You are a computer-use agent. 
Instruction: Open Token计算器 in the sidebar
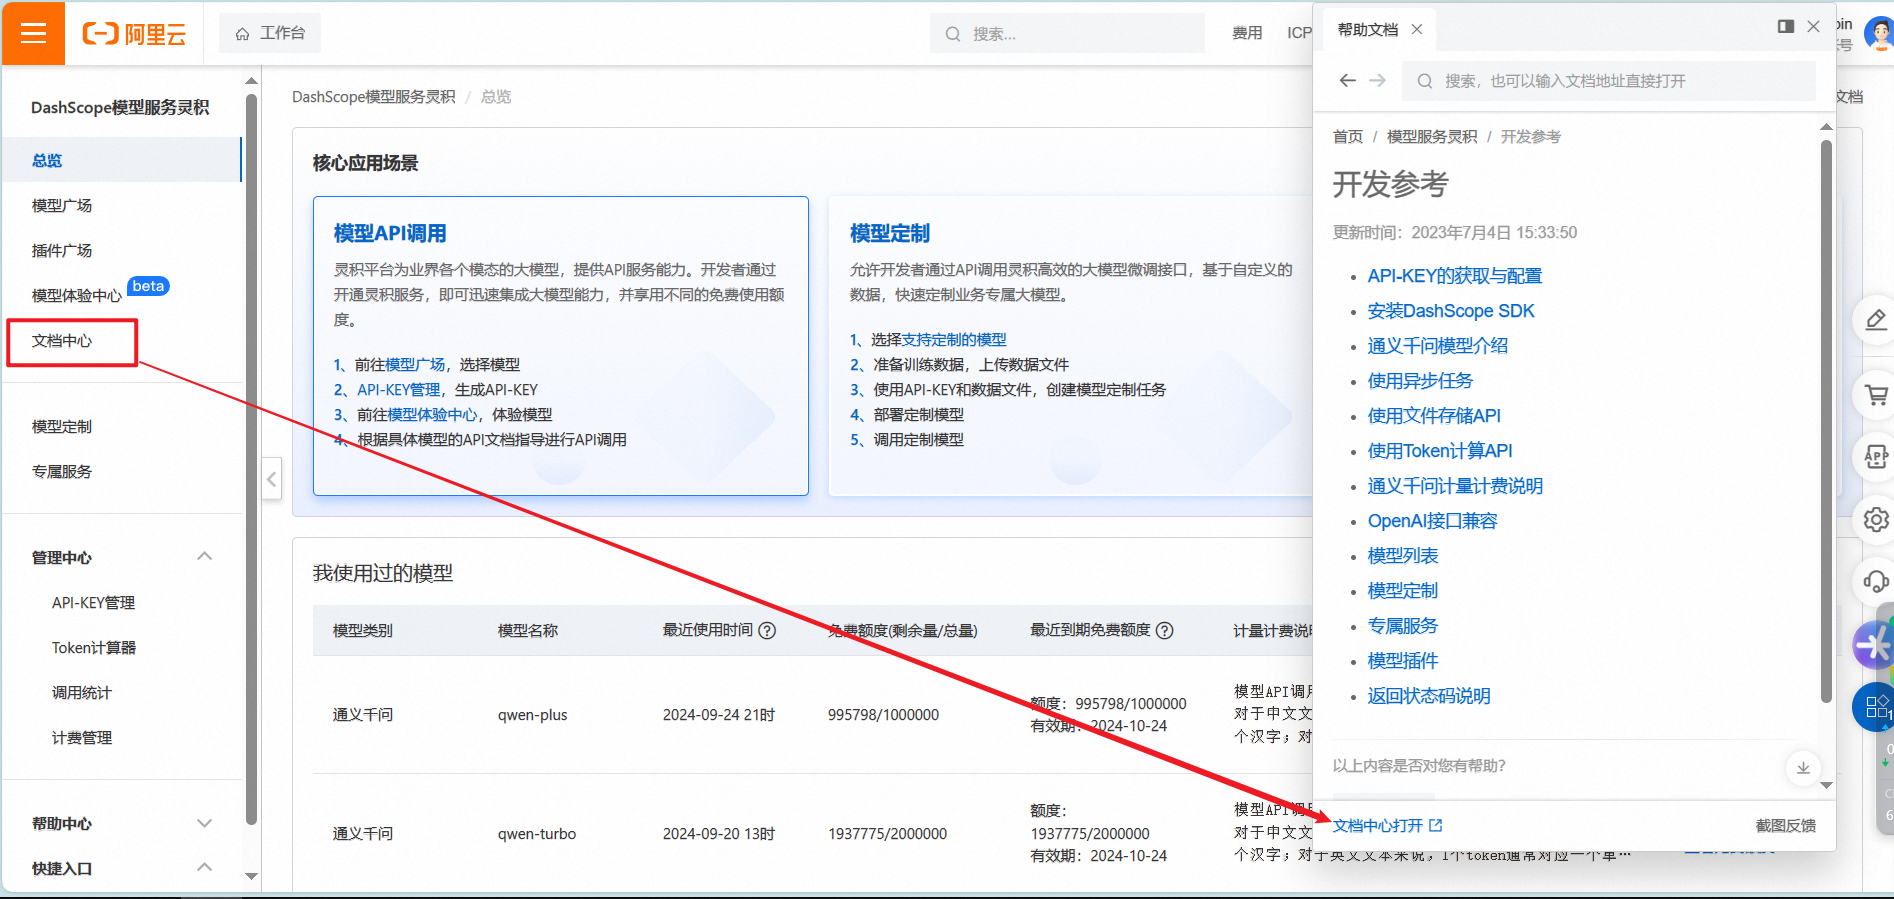click(x=93, y=648)
